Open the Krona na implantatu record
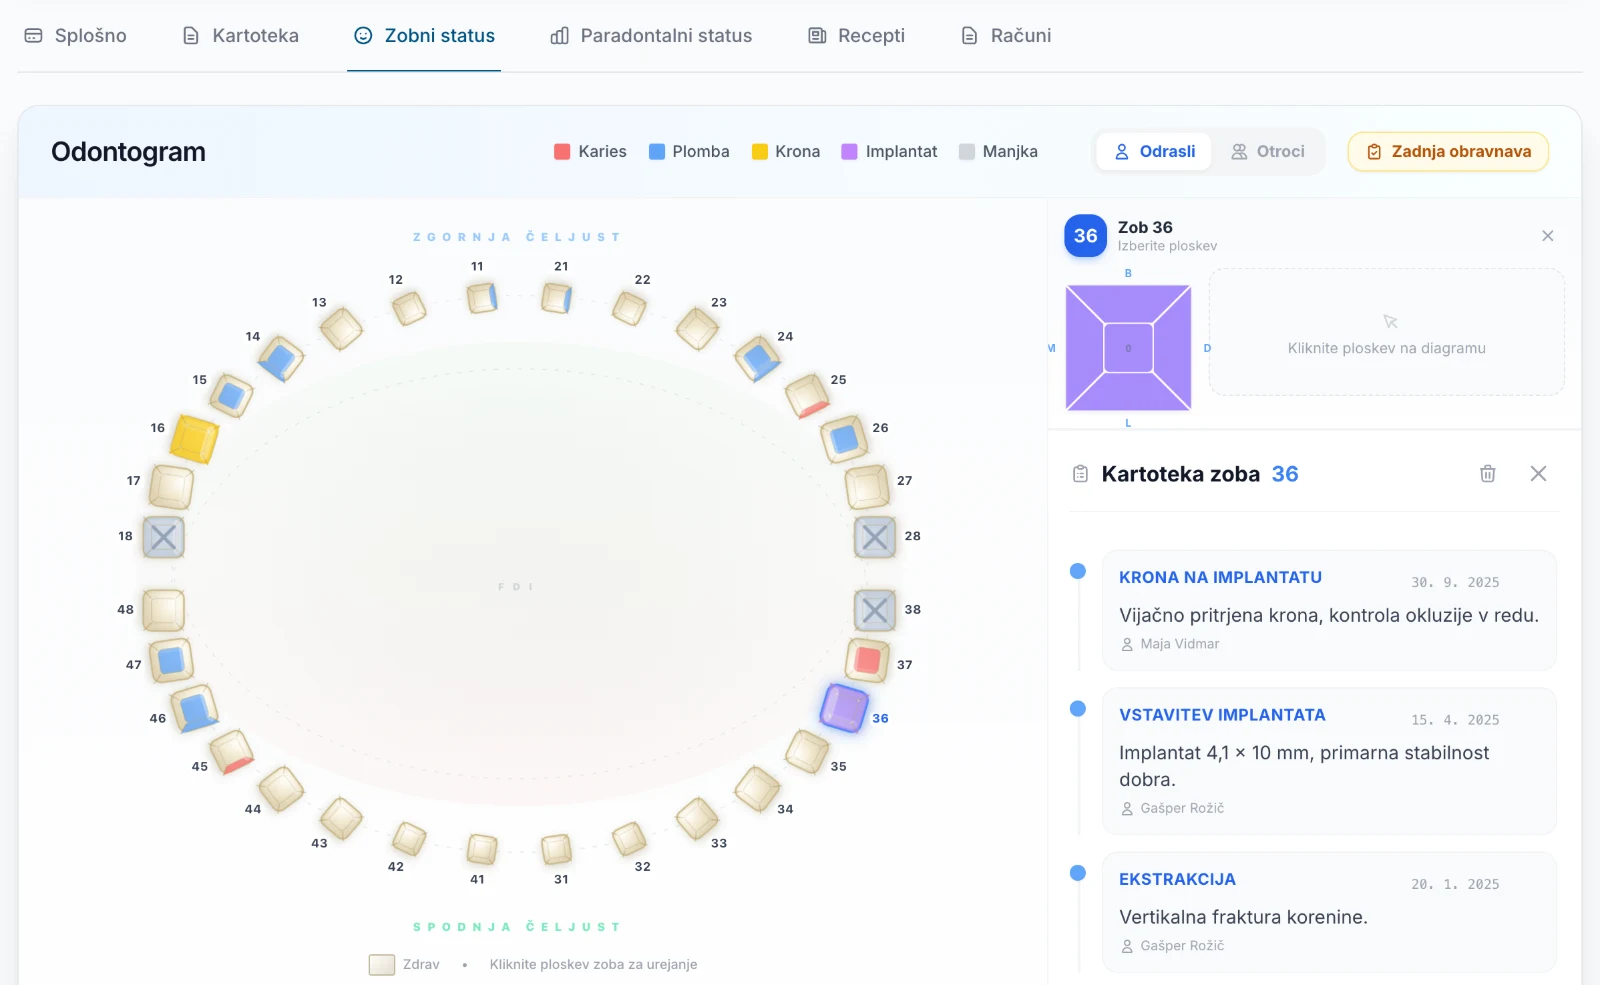The height and width of the screenshot is (985, 1600). [x=1329, y=610]
